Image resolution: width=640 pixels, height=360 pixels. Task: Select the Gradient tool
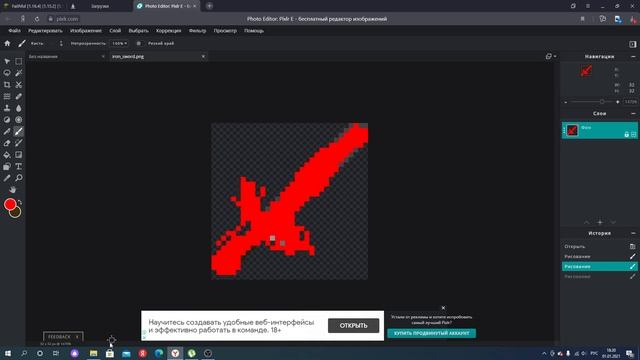[x=19, y=155]
